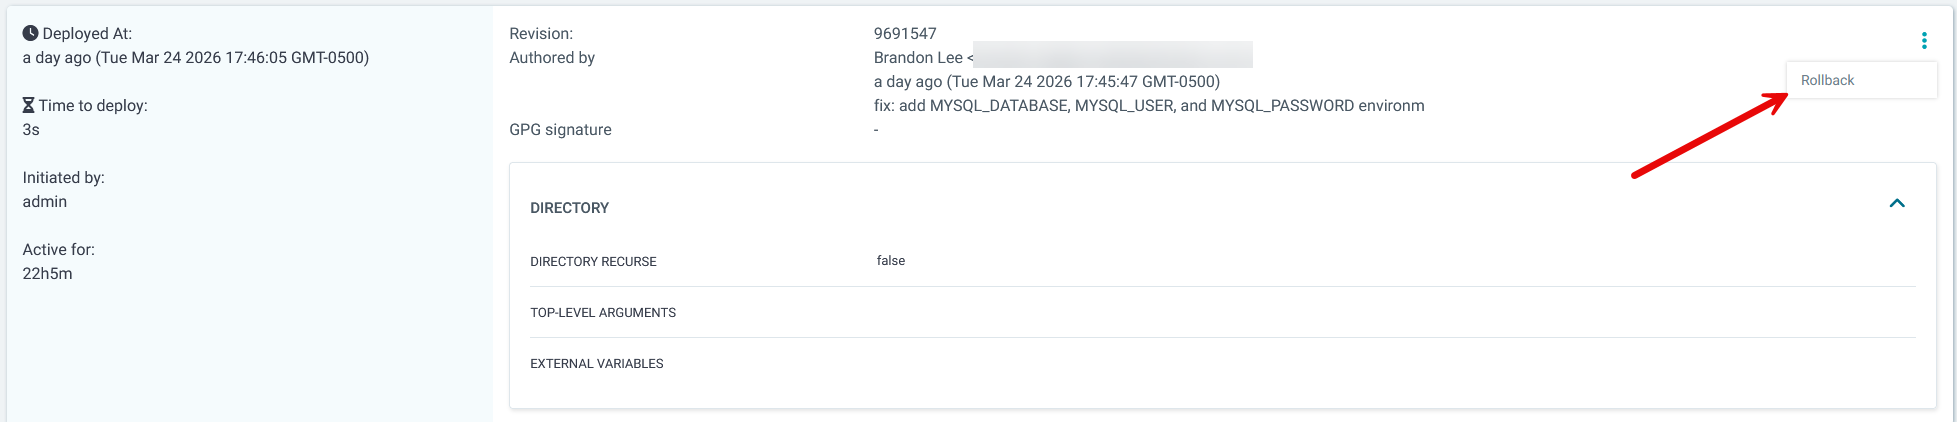Click revision number 9691547
Image resolution: width=1957 pixels, height=422 pixels.
(x=905, y=34)
